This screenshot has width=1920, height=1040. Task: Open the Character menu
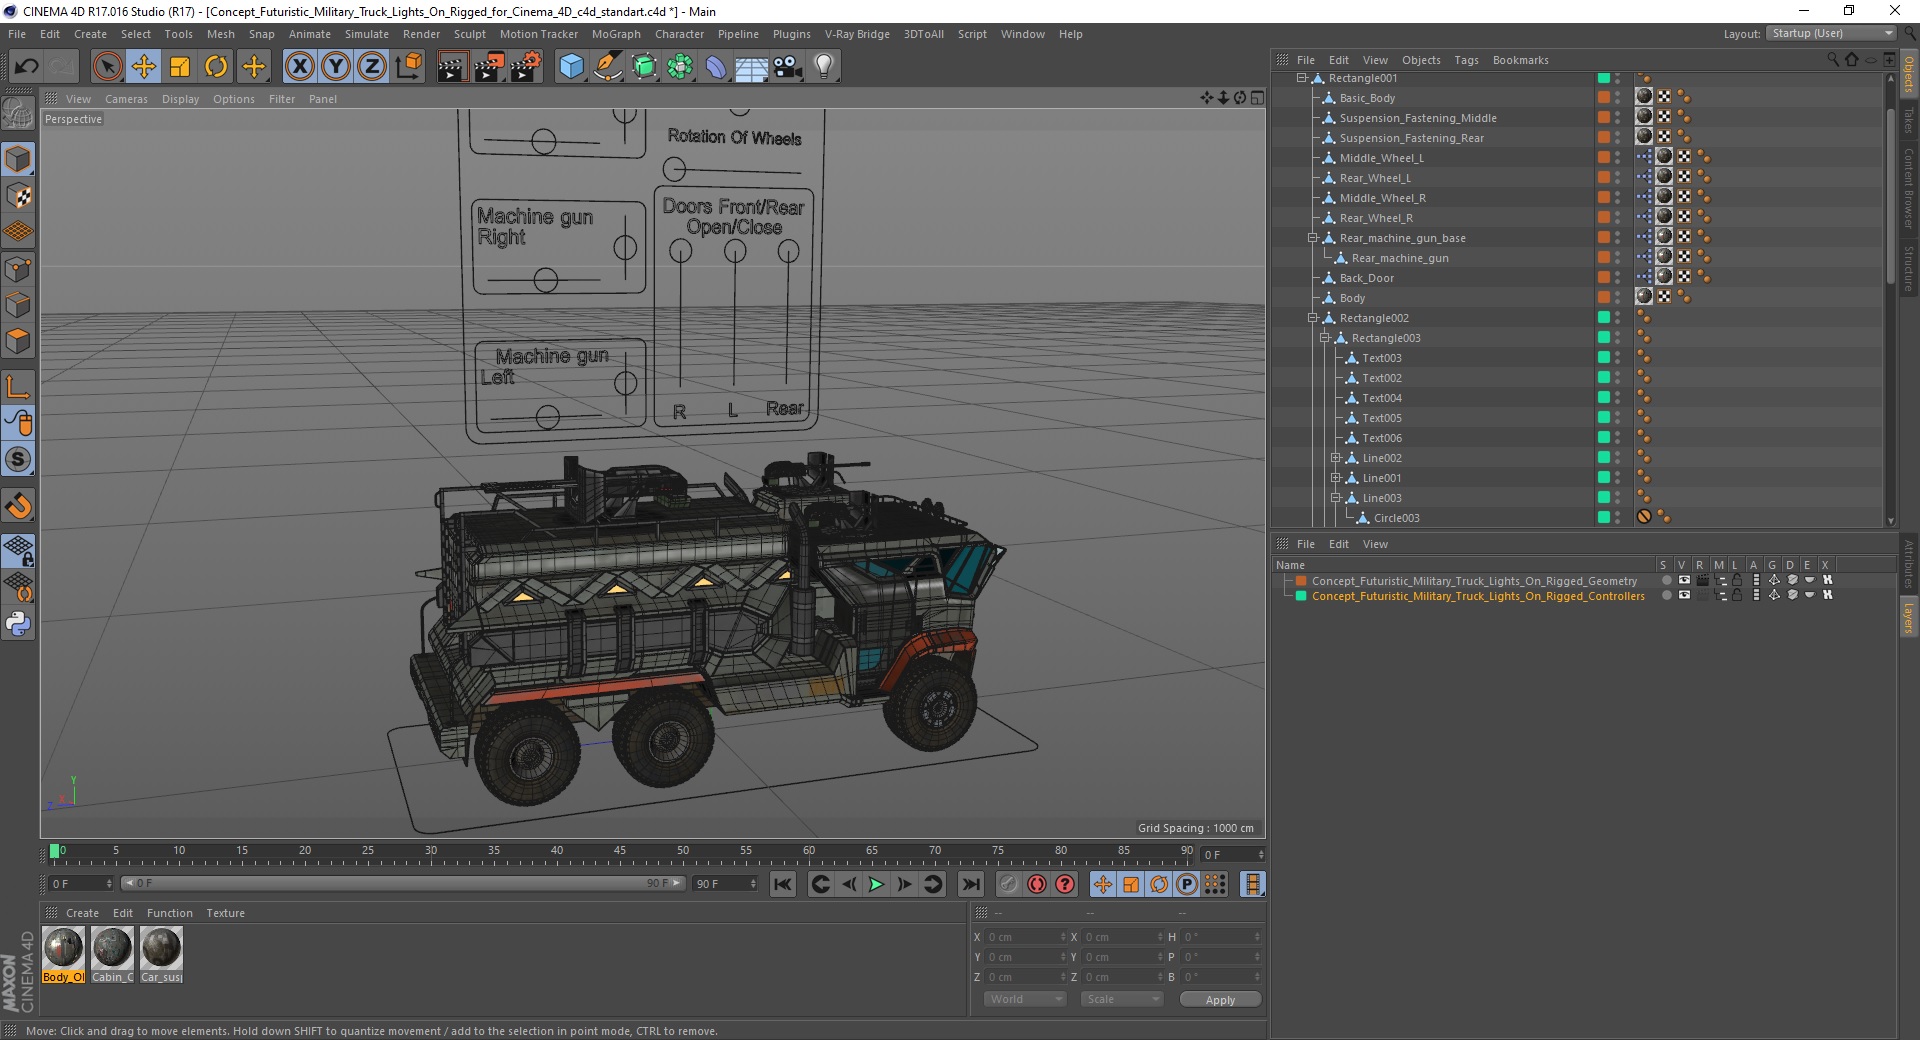680,34
